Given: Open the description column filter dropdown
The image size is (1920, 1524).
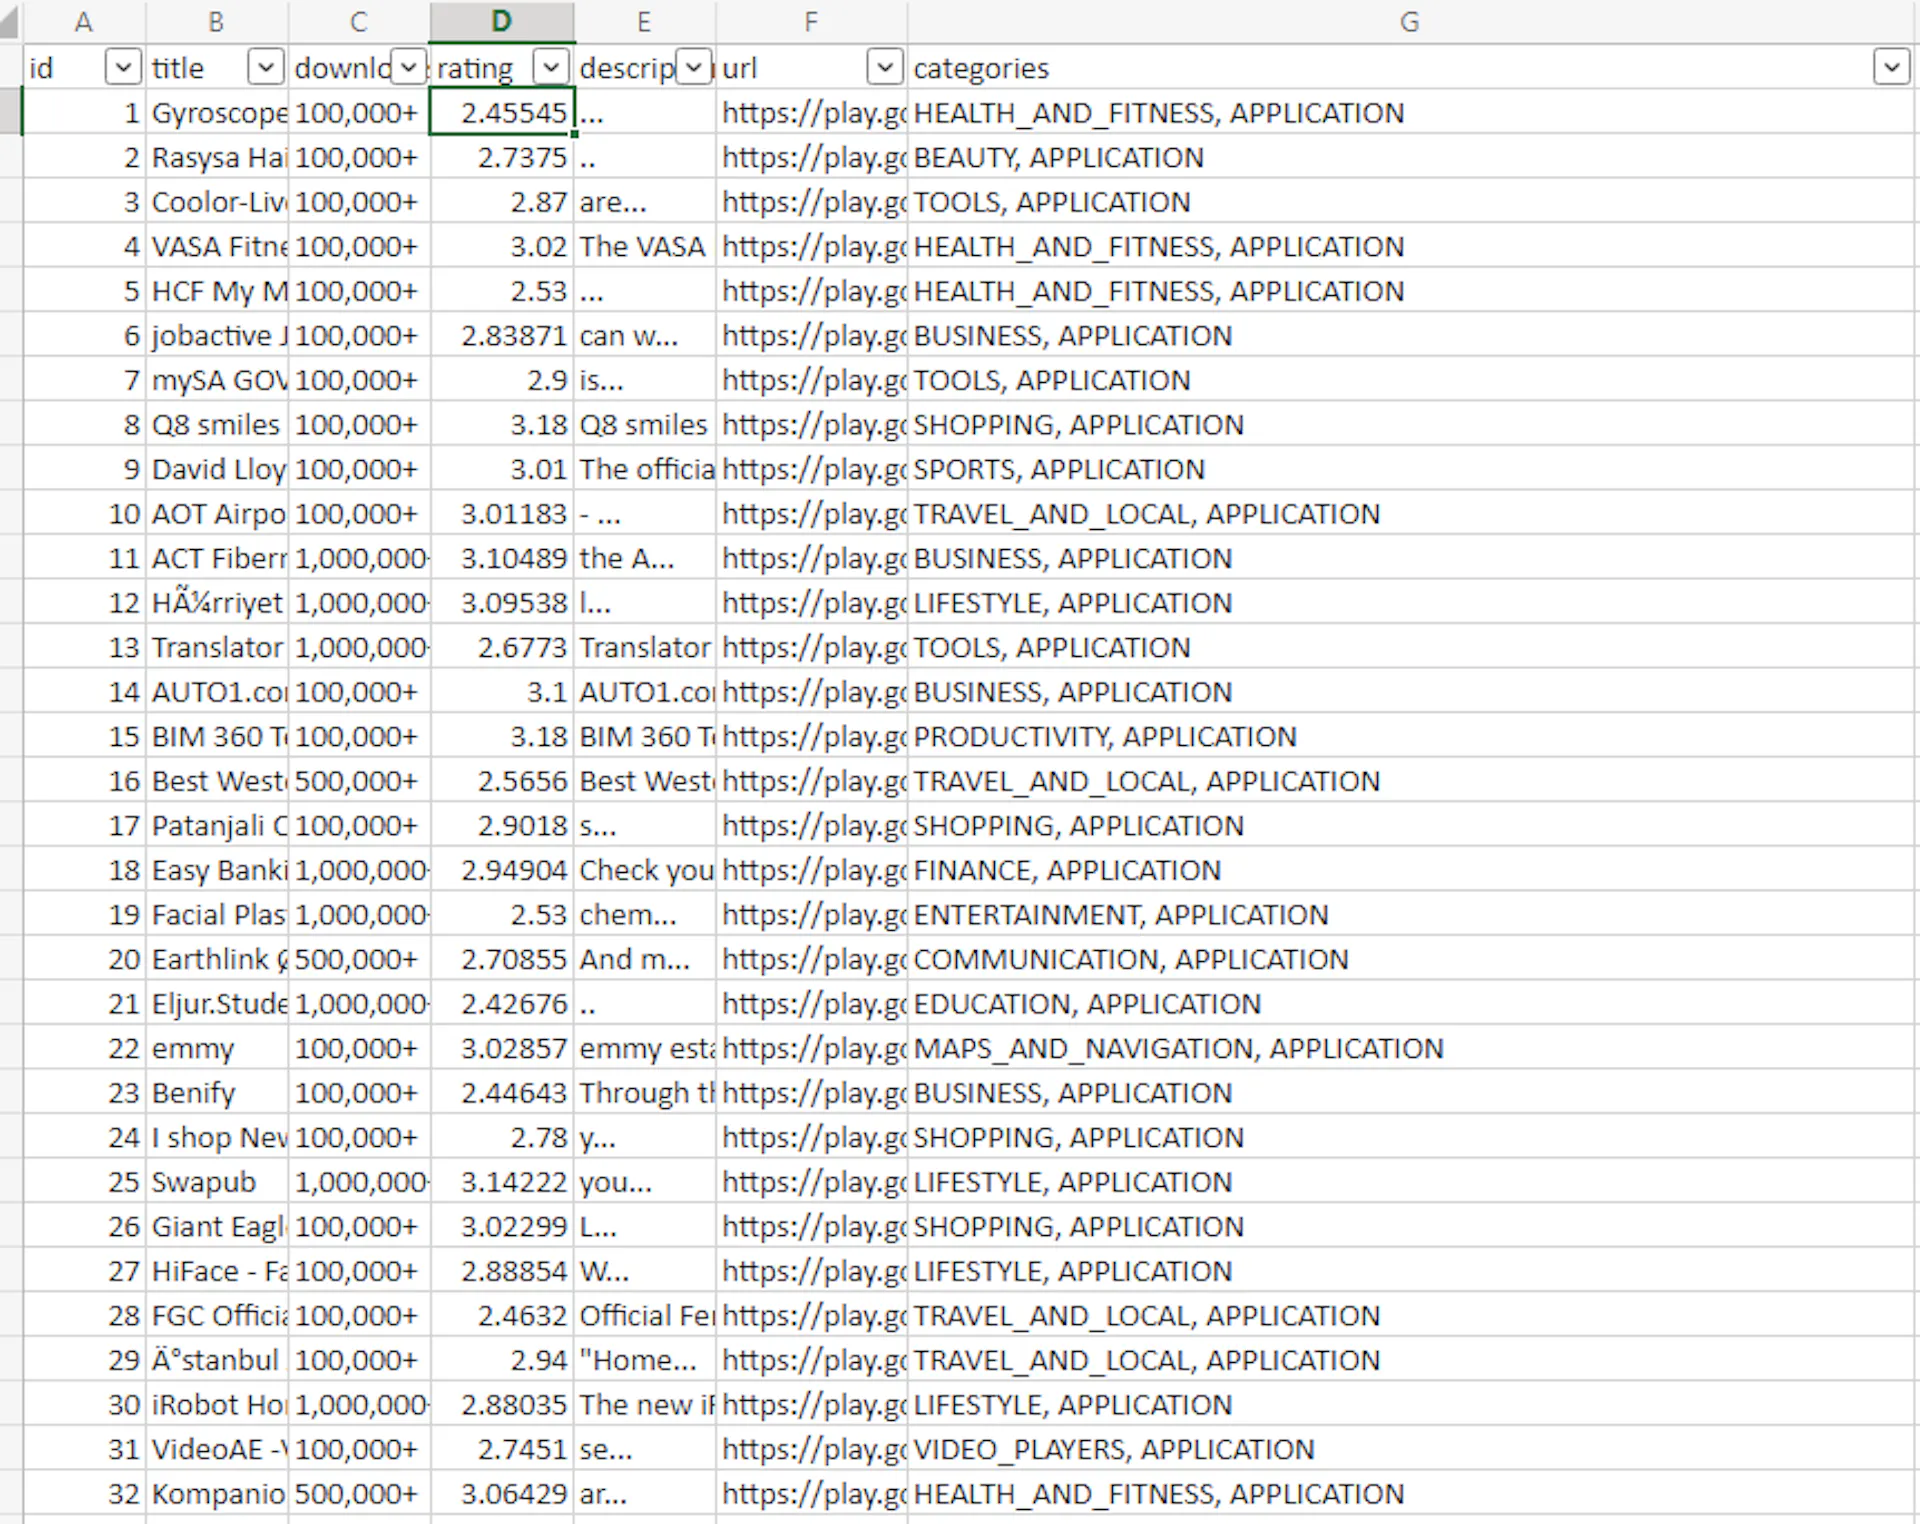Looking at the screenshot, I should pyautogui.click(x=694, y=67).
